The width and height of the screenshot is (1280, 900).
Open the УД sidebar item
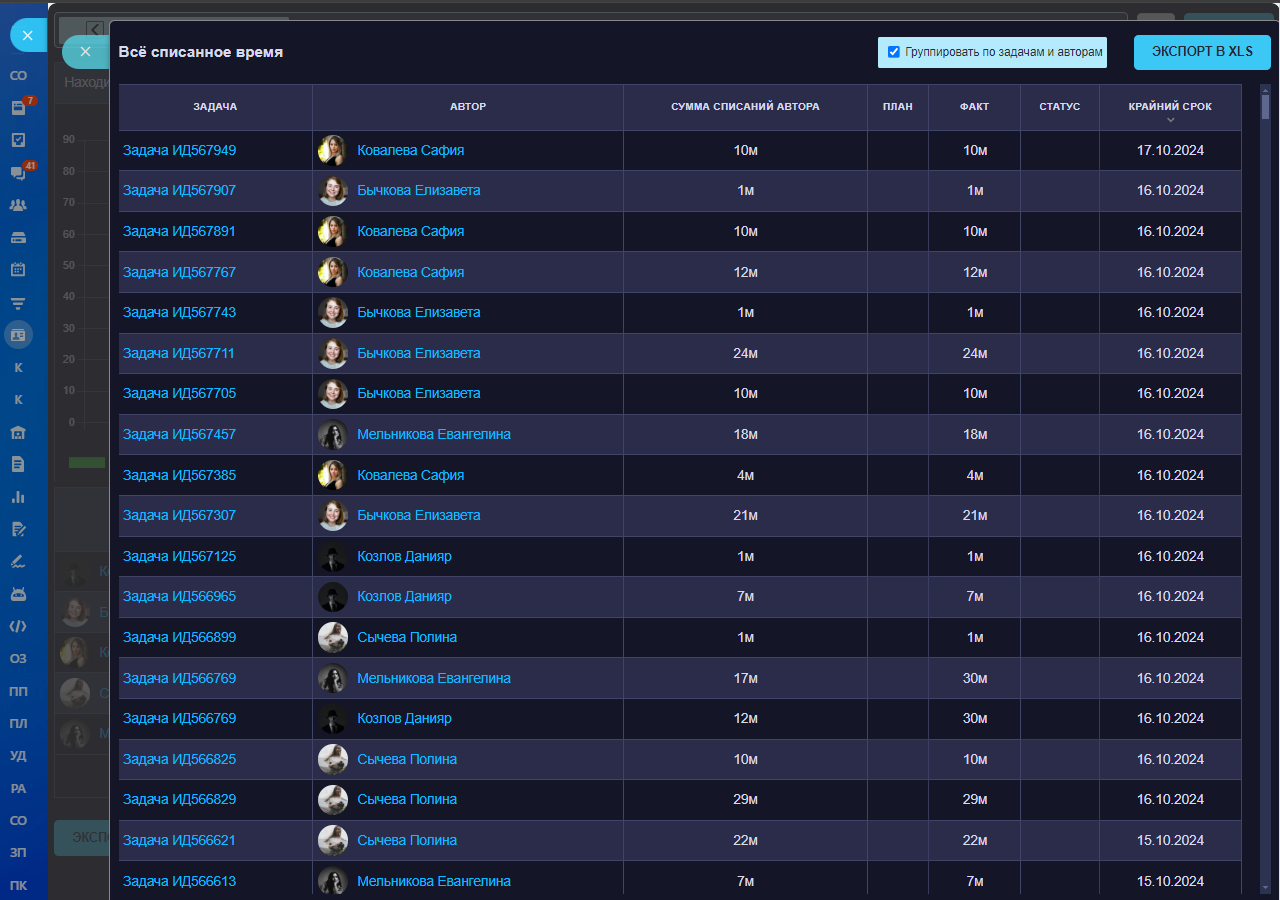click(x=18, y=756)
